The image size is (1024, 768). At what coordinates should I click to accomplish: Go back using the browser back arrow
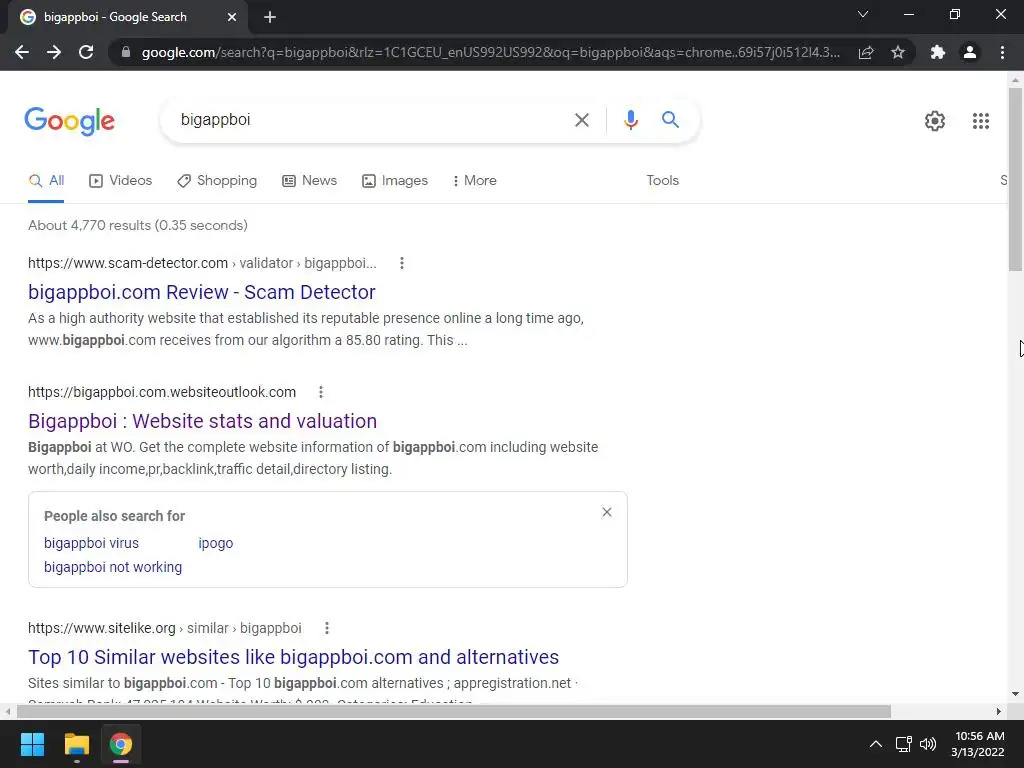22,52
